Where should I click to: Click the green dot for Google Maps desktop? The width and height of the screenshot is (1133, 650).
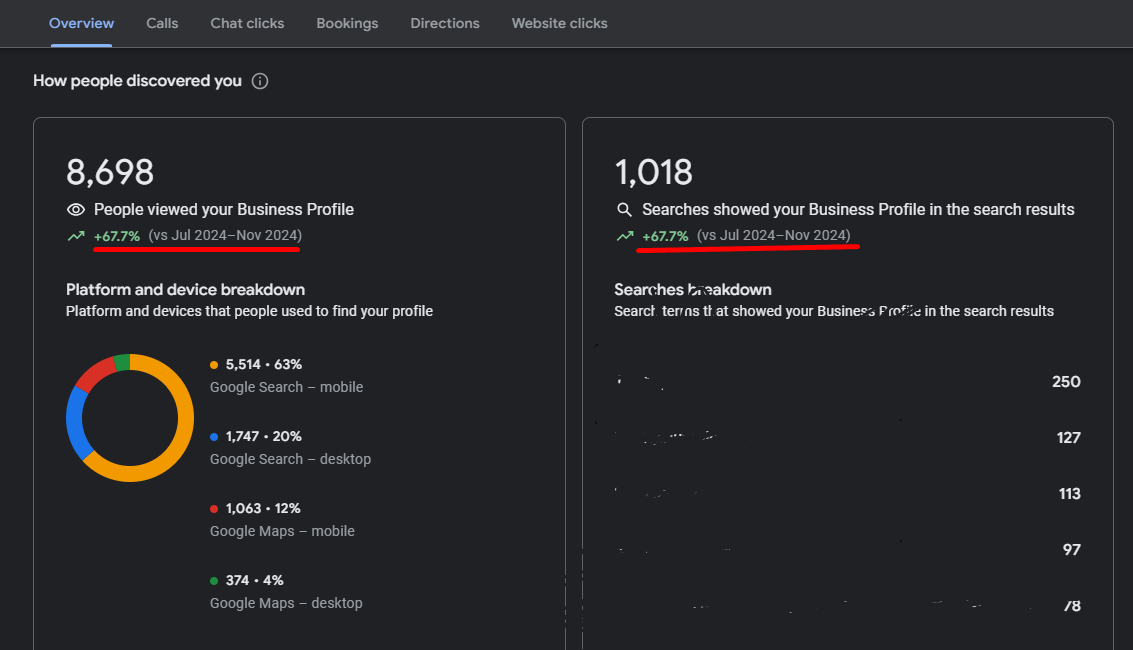click(215, 581)
